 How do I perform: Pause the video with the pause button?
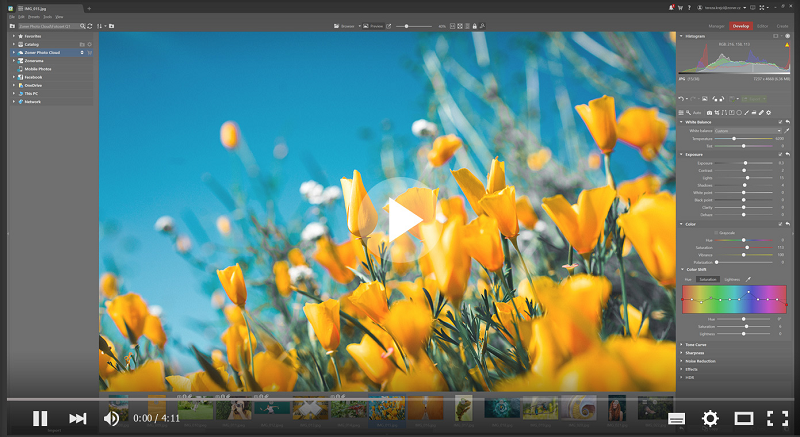point(40,418)
